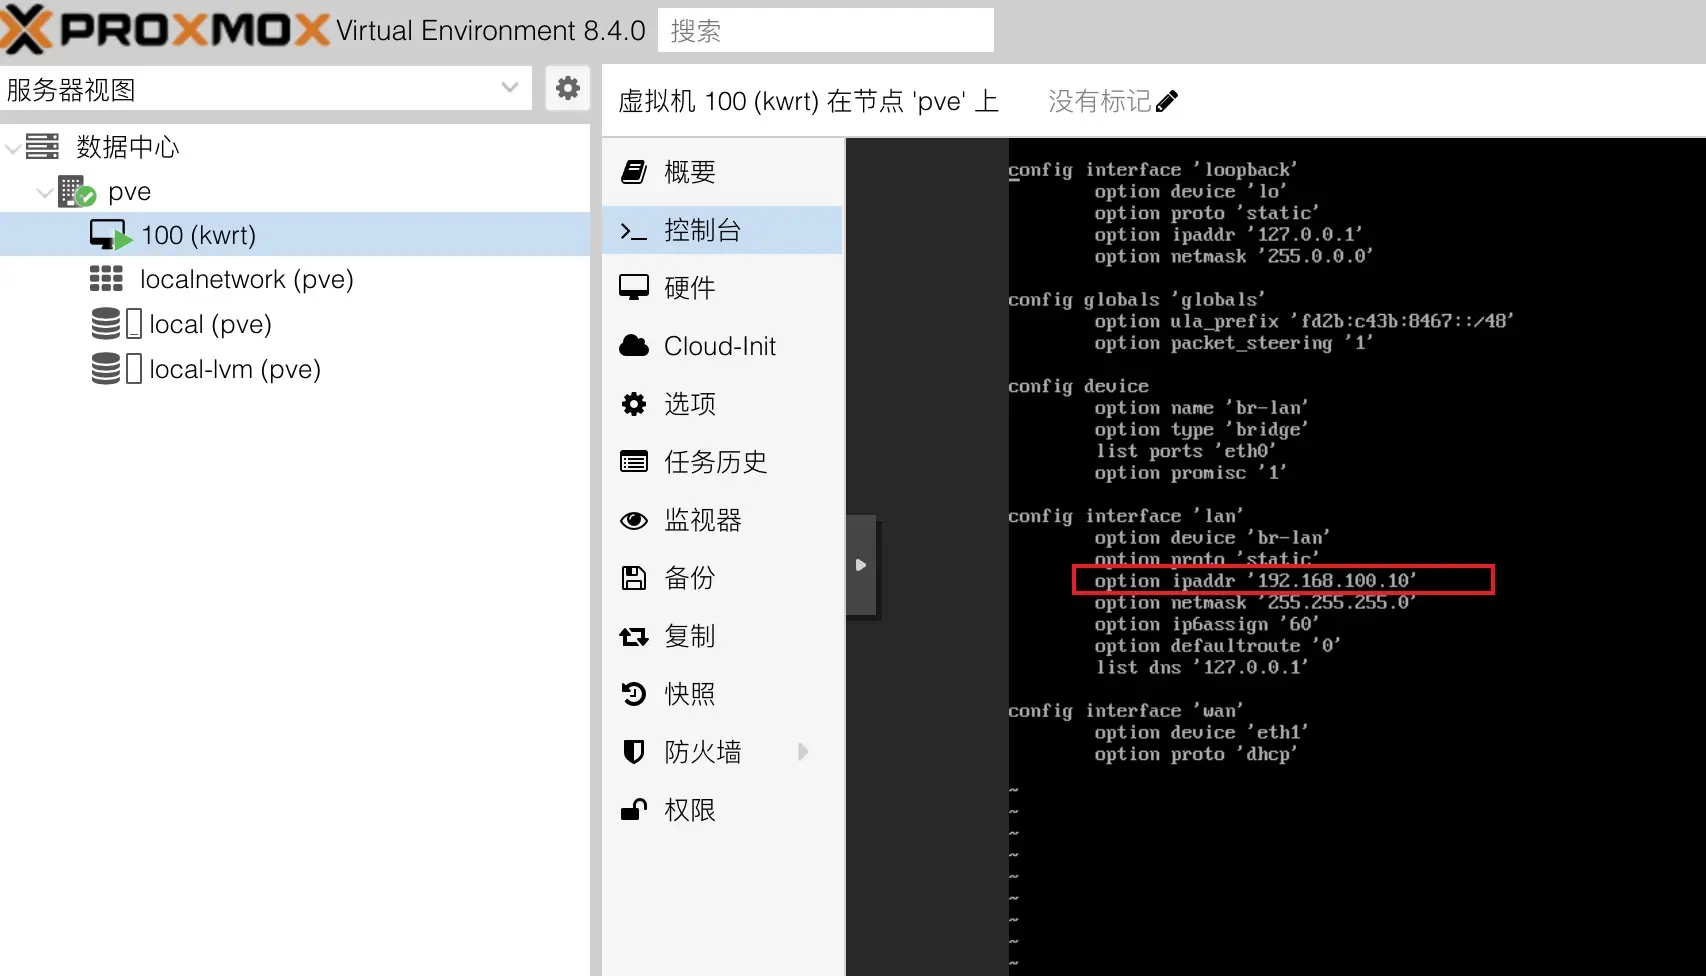Click the ipaddr '192.168.100.10' console line
The height and width of the screenshot is (976, 1706).
tap(1255, 580)
